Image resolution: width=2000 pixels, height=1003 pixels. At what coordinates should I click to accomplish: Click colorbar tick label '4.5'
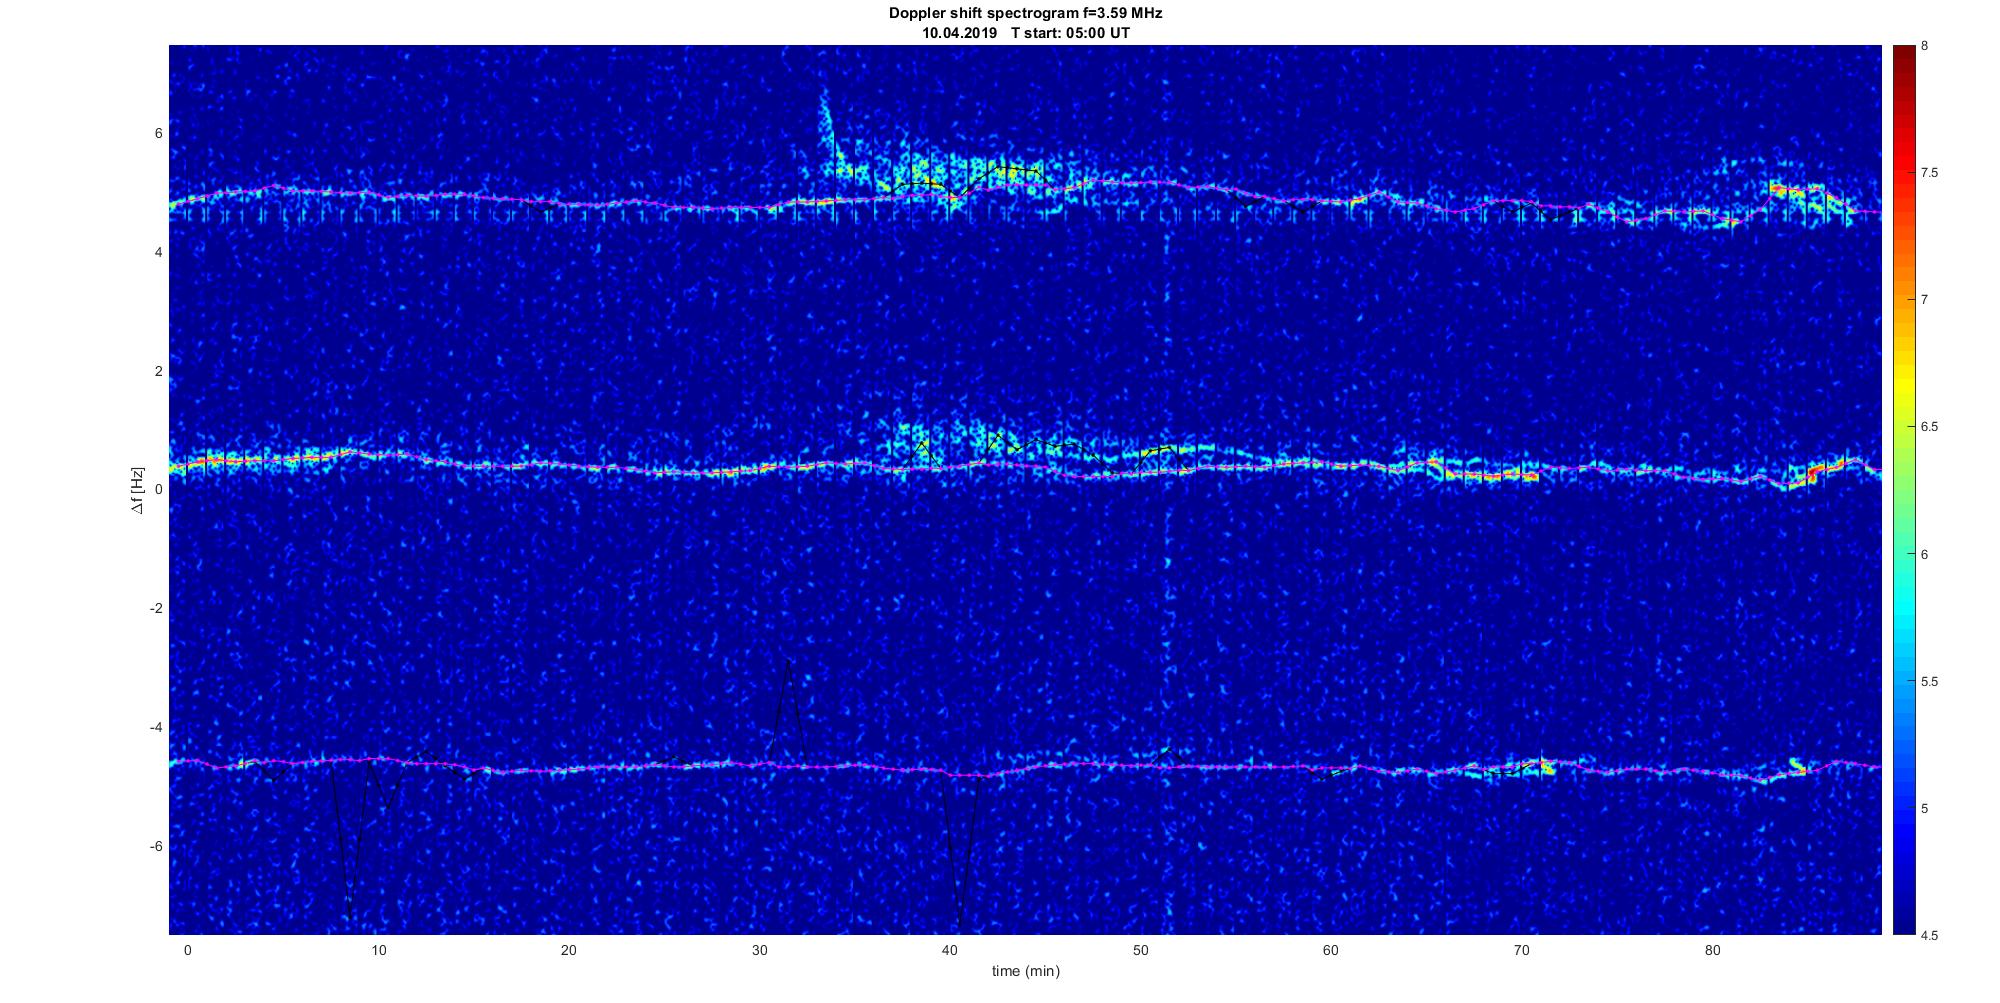tap(1929, 936)
